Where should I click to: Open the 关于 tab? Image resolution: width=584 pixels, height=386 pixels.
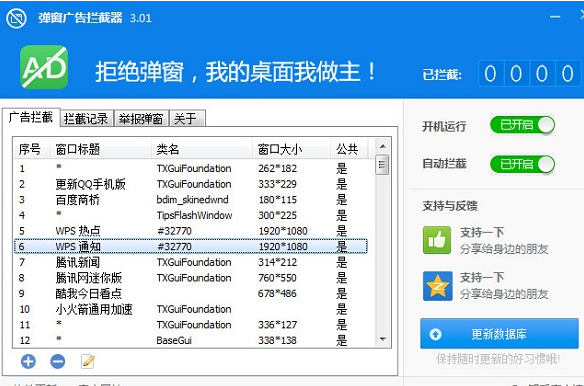point(187,119)
